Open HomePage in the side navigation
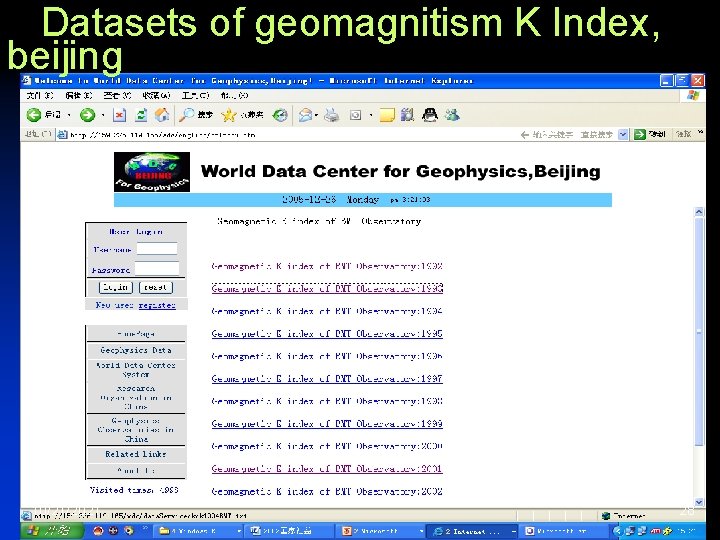 pos(136,333)
